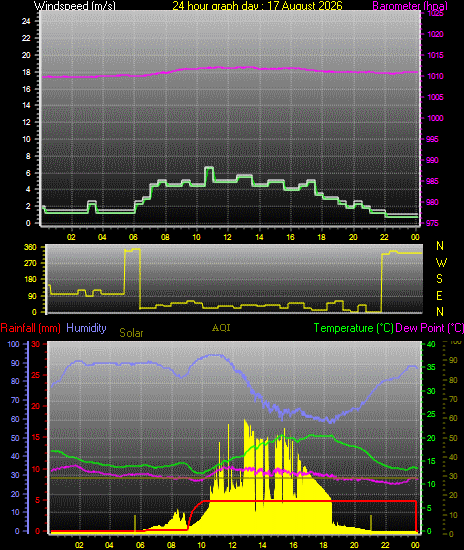Click the 360 value on wind direction axis

(30, 247)
